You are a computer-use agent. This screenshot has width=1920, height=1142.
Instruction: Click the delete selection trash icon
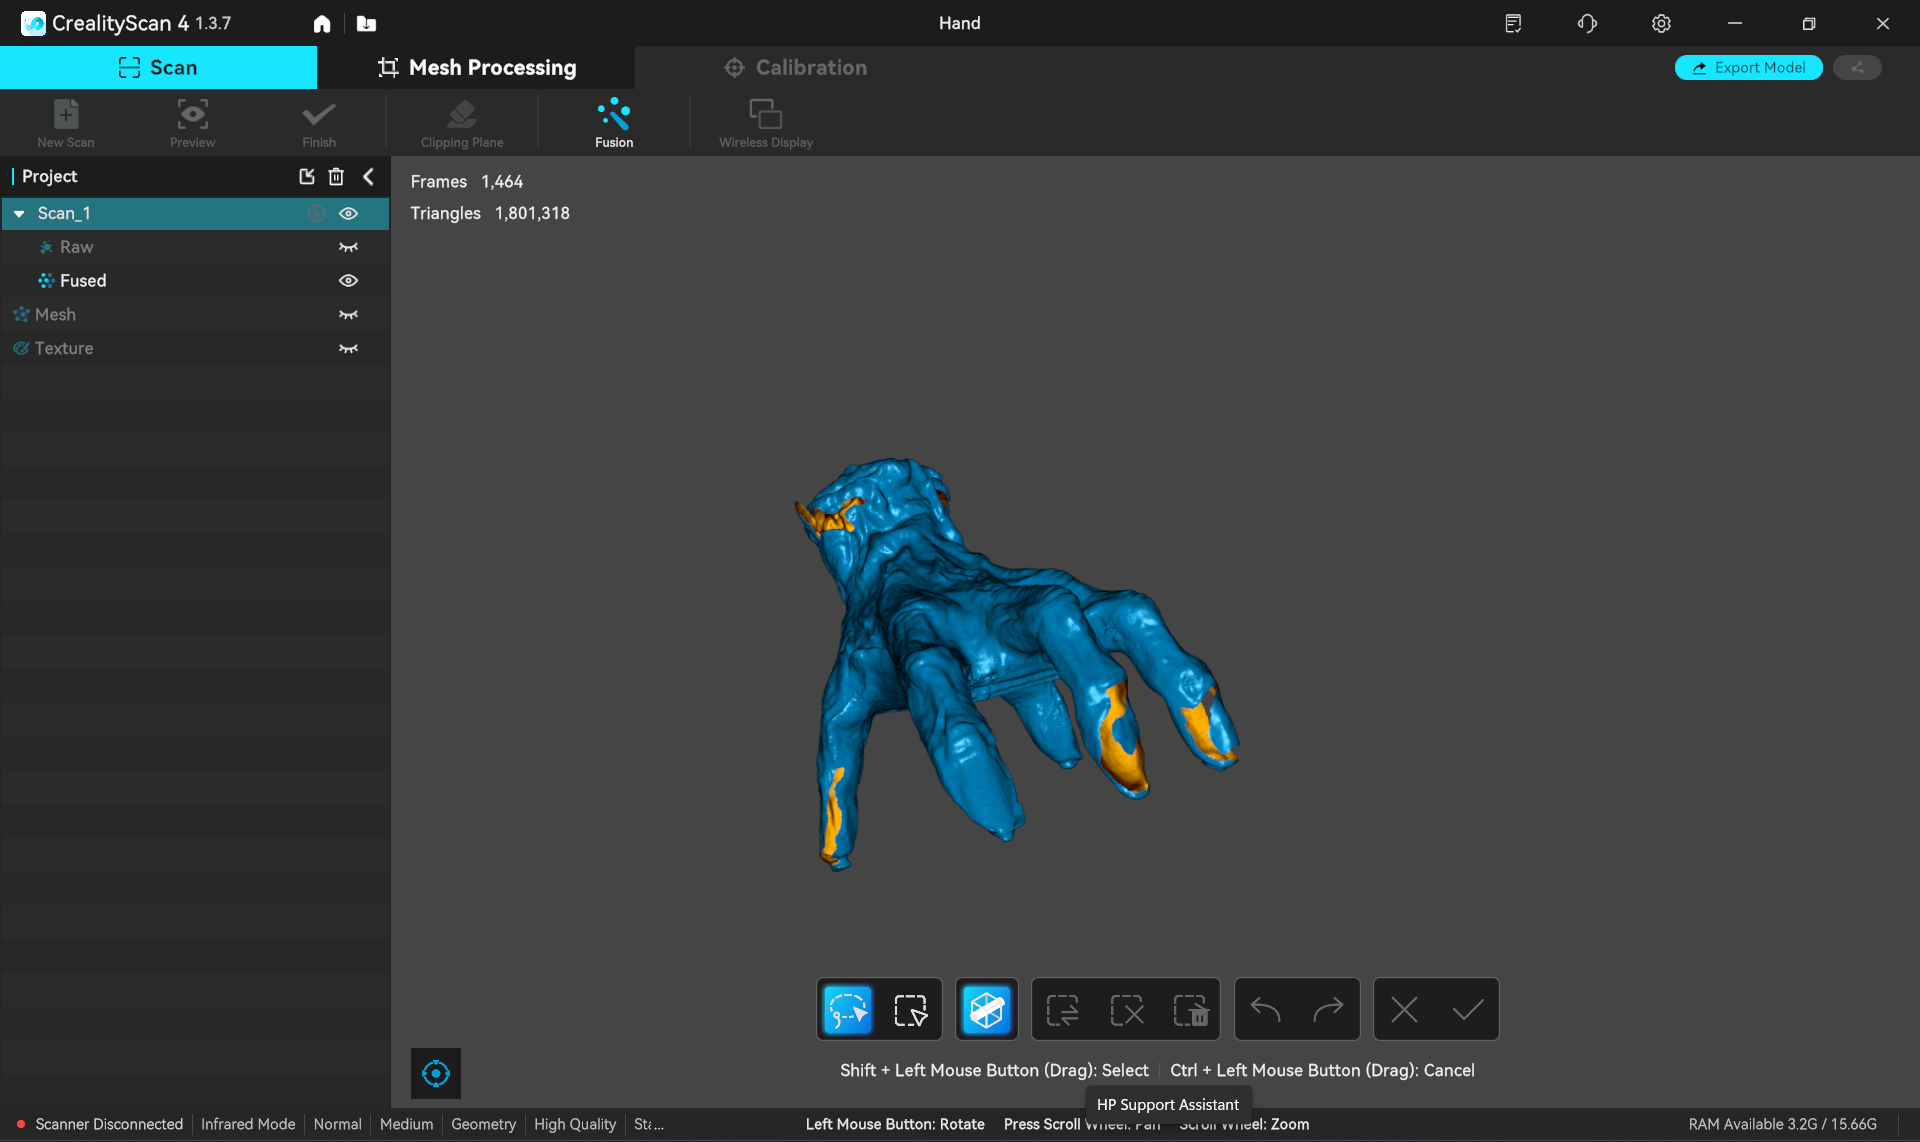1190,1010
